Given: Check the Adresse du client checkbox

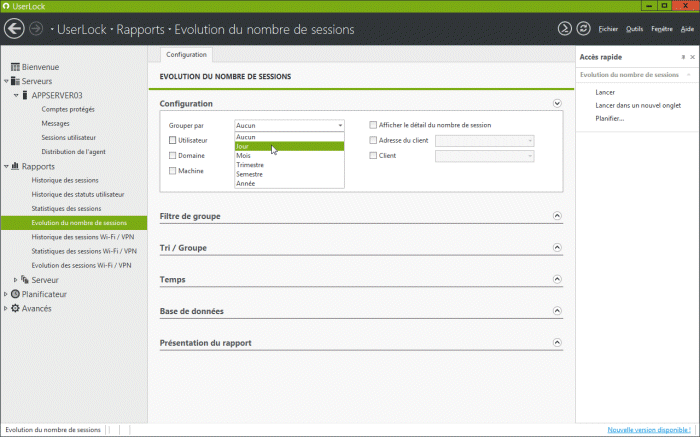Looking at the screenshot, I should [373, 140].
